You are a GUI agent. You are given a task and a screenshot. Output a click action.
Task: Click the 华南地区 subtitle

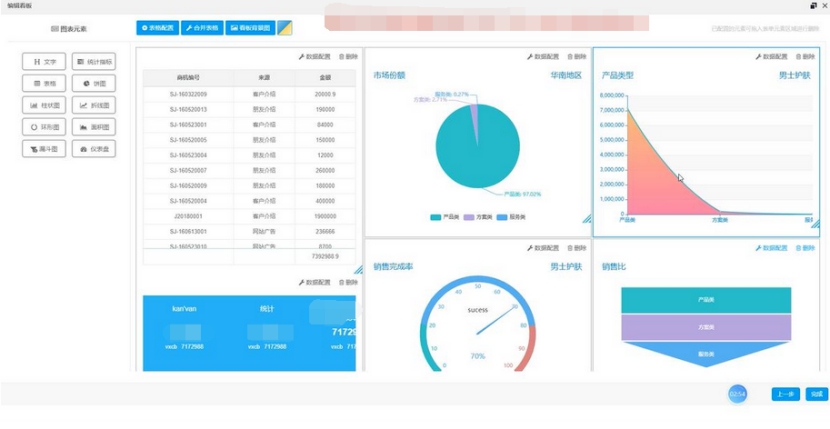click(566, 76)
